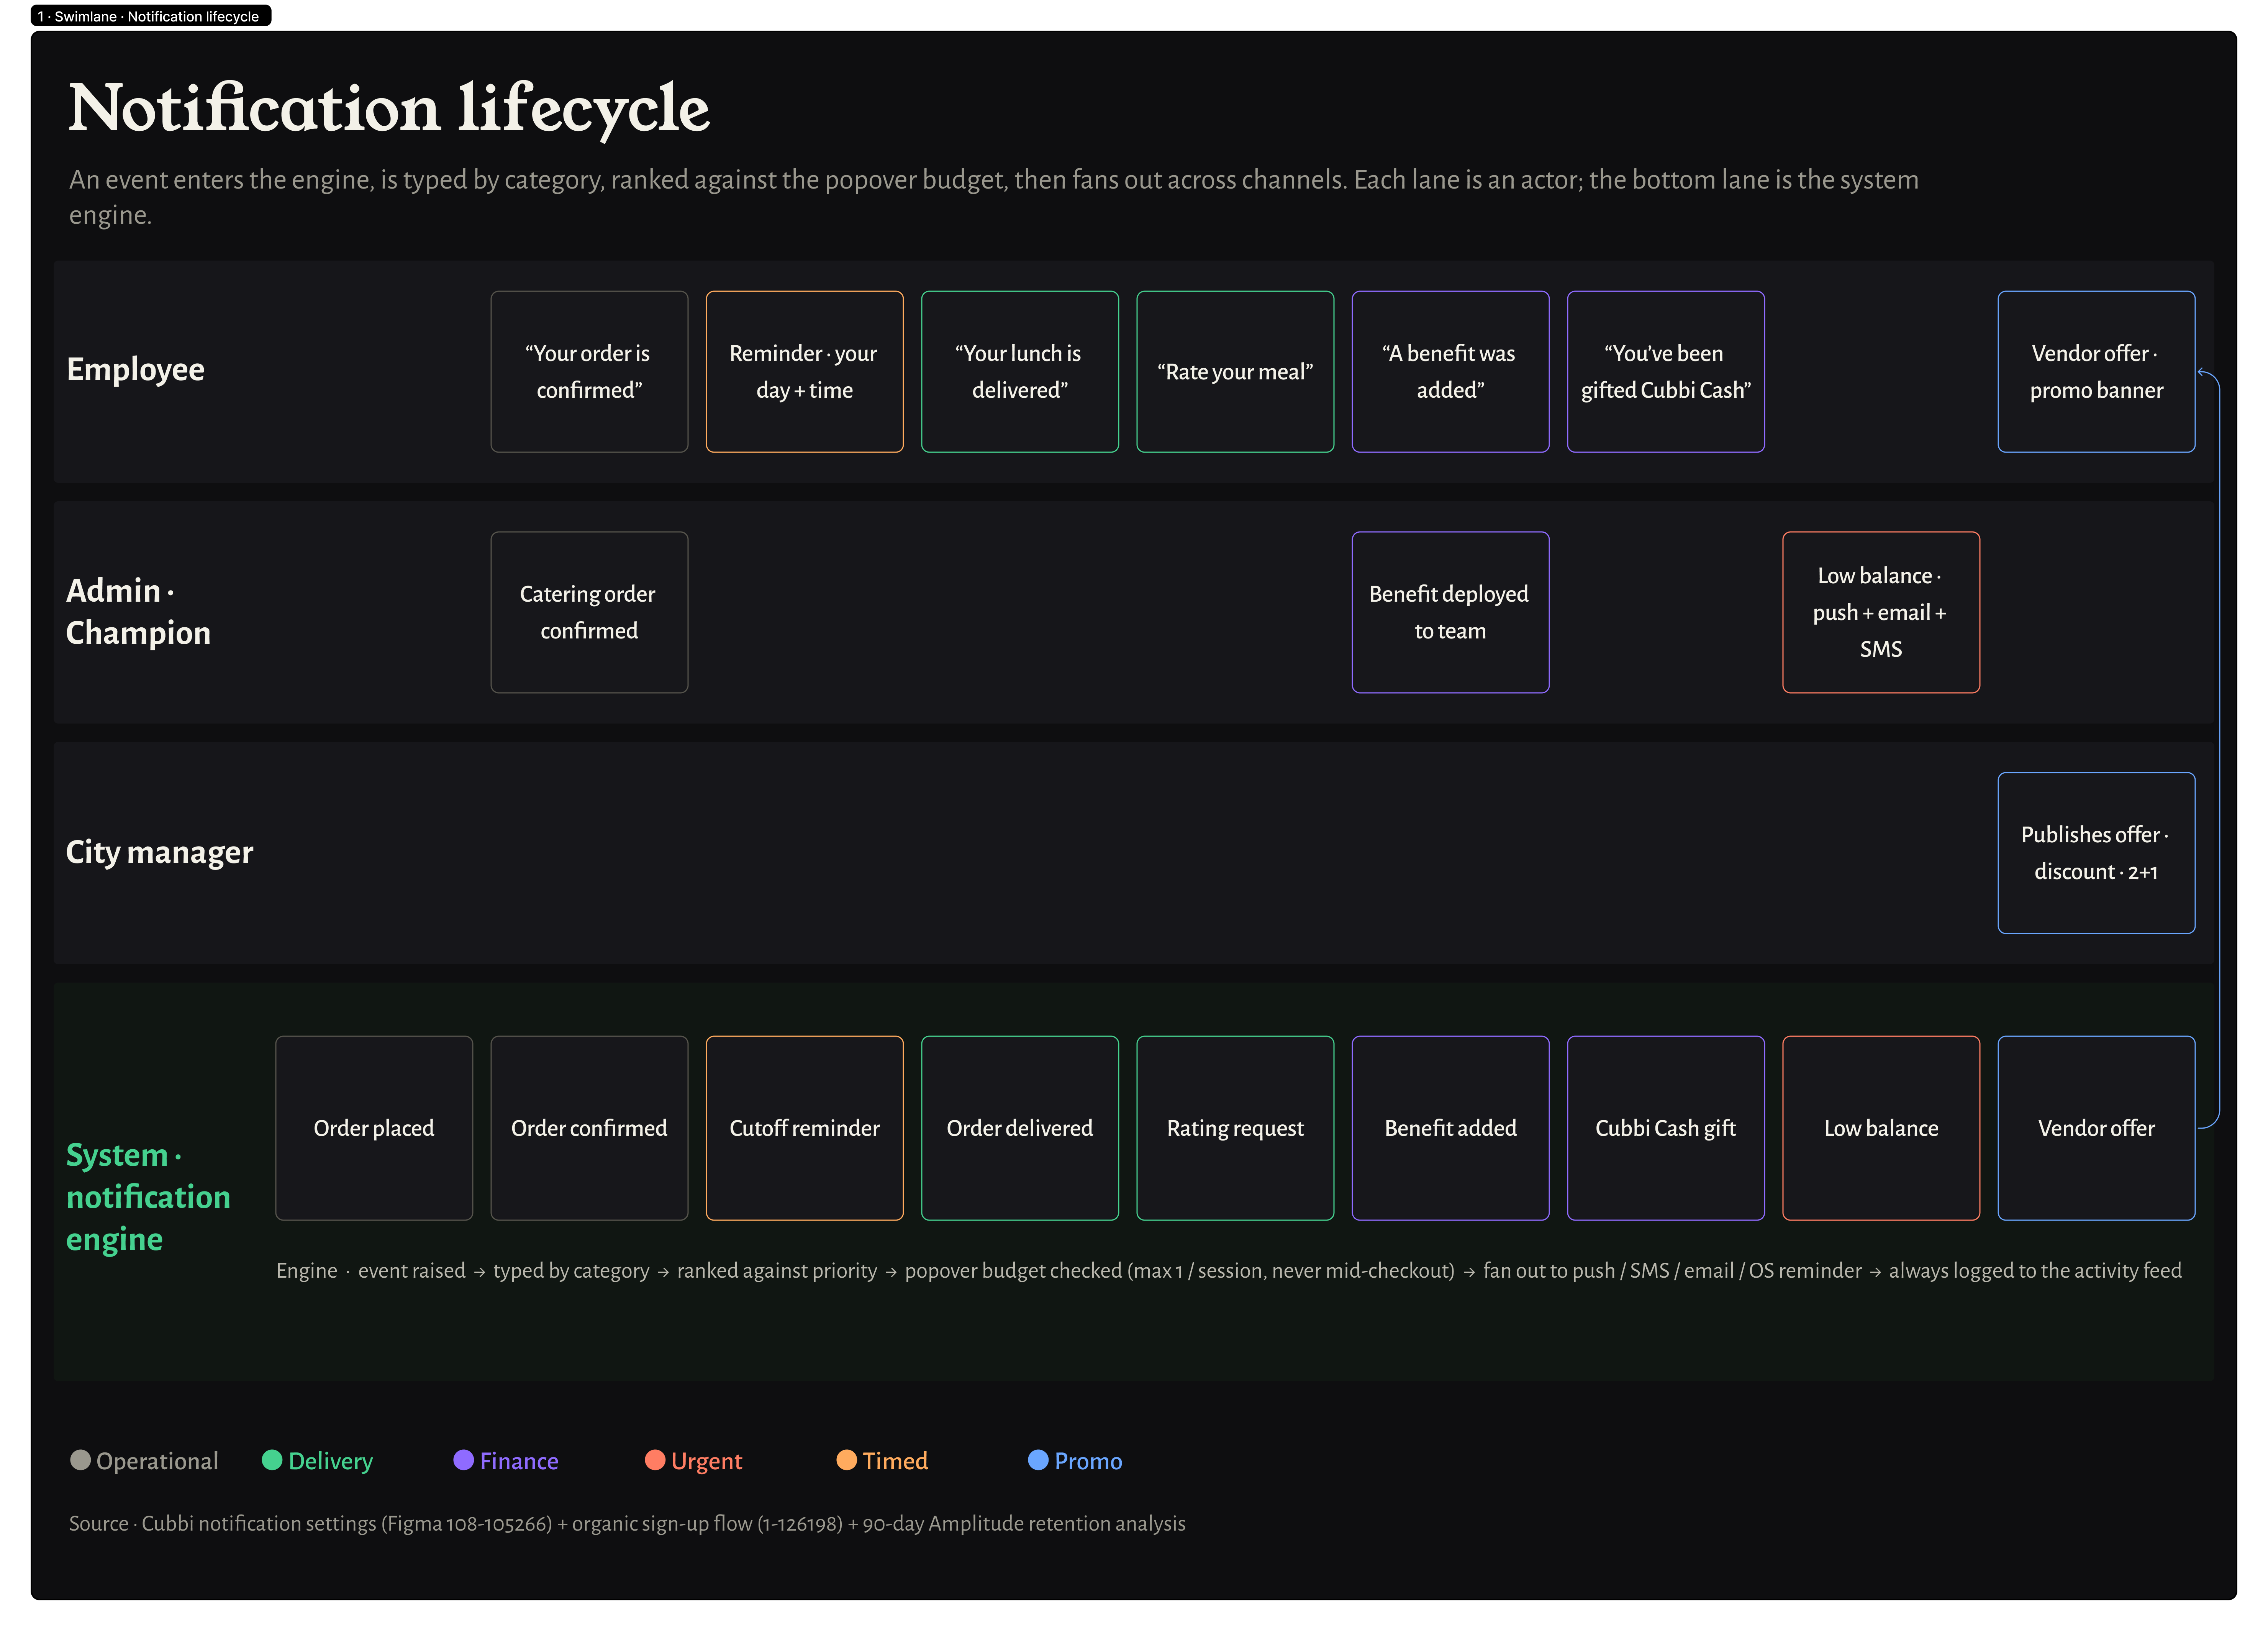Select the 'Rating request' engine card
The width and height of the screenshot is (2268, 1631).
coord(1235,1128)
